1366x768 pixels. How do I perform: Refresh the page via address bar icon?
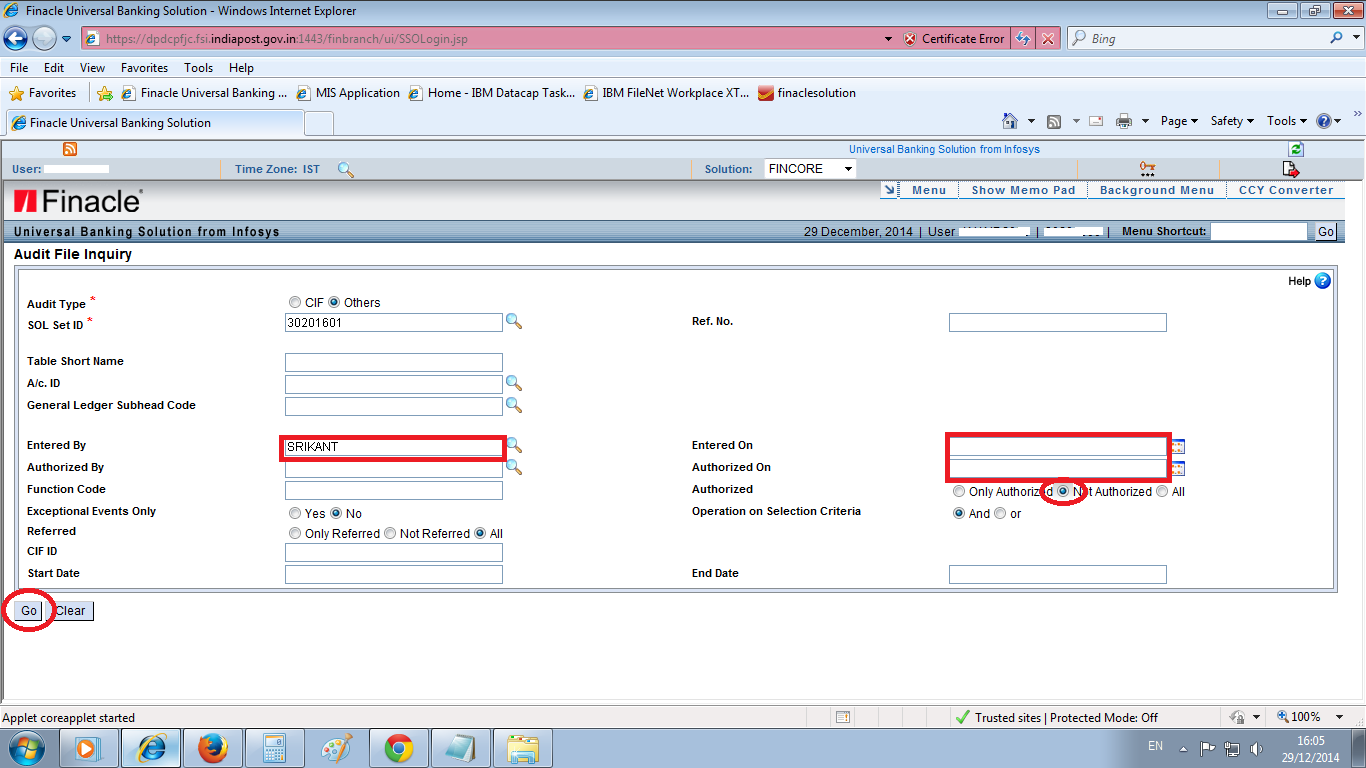click(1023, 39)
